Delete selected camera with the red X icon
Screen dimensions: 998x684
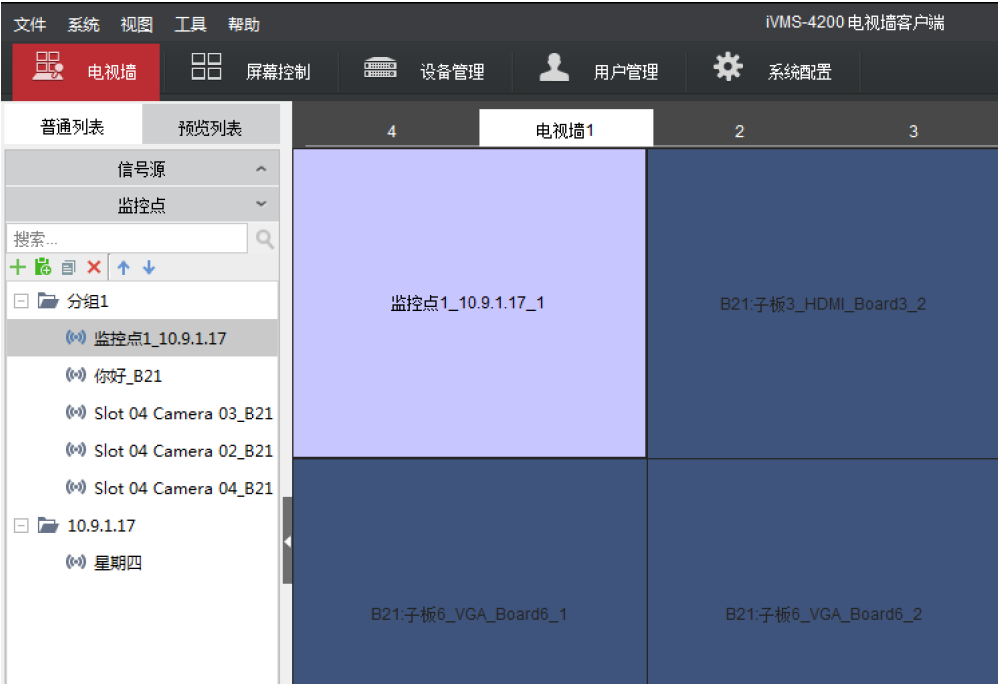pyautogui.click(x=93, y=267)
